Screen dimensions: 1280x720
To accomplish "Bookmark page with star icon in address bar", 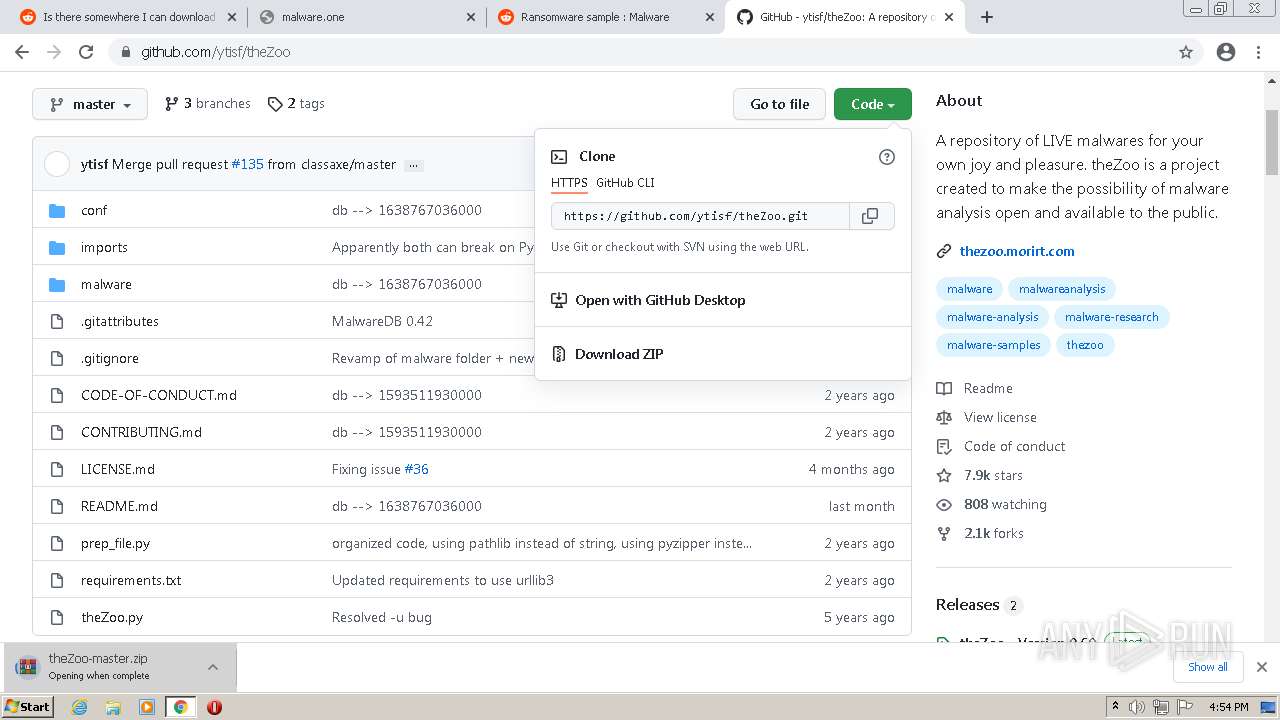I will tap(1186, 52).
